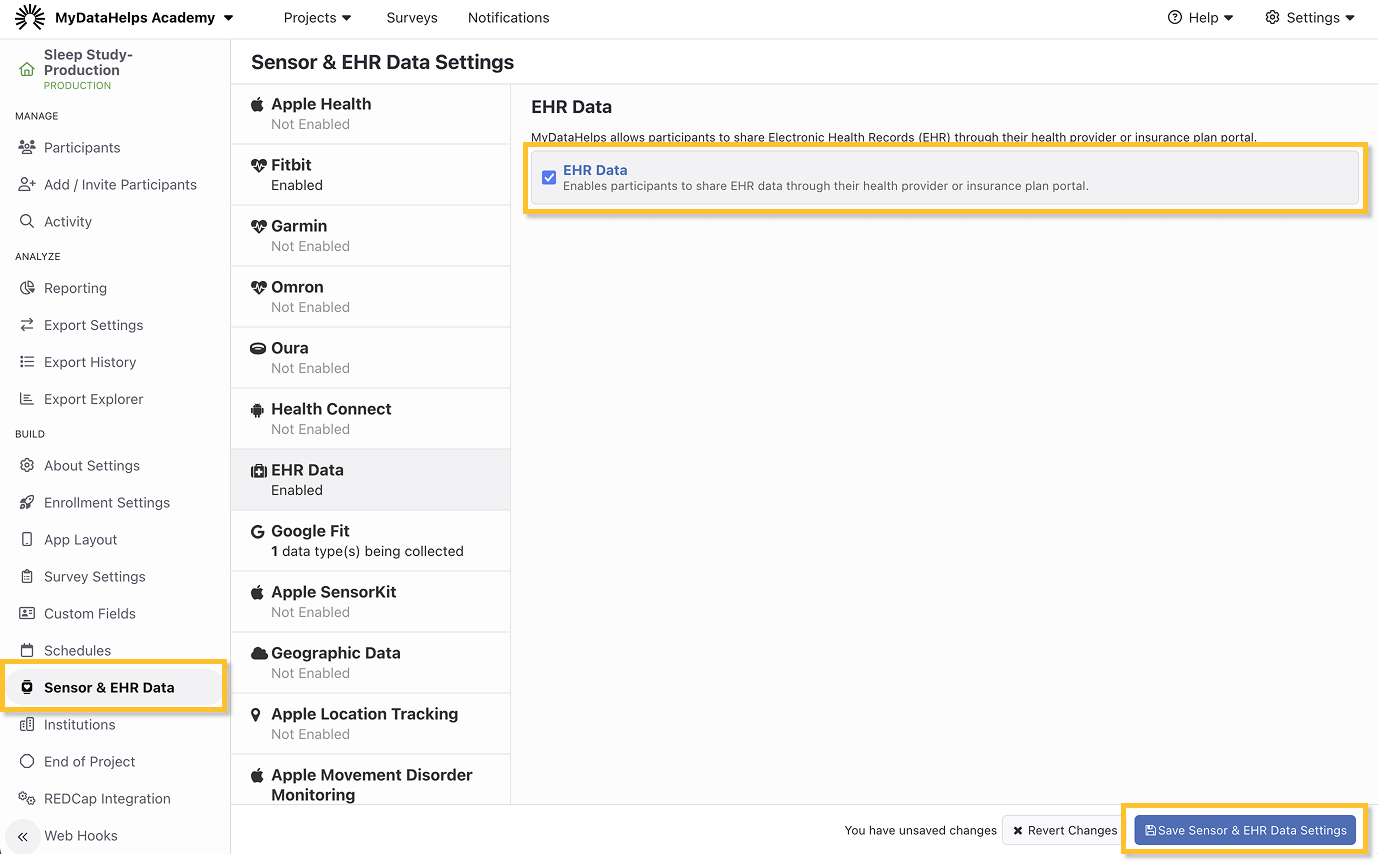Click the home icon beside Sleep Study-Production
The width and height of the screenshot is (1378, 862).
[x=27, y=70]
